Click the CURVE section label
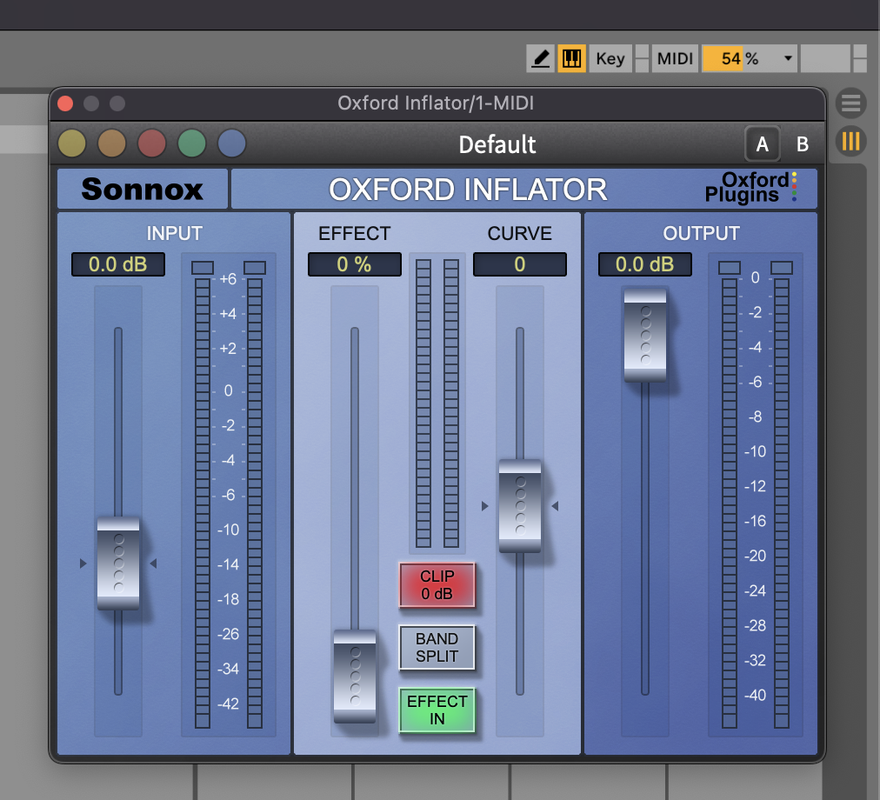The height and width of the screenshot is (800, 880). (x=520, y=234)
